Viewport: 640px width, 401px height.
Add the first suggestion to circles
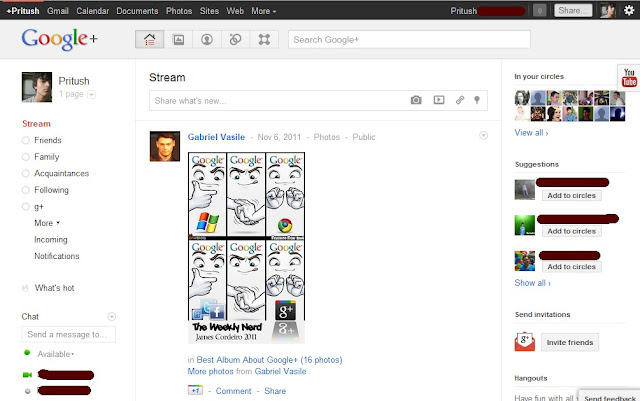[x=571, y=196]
